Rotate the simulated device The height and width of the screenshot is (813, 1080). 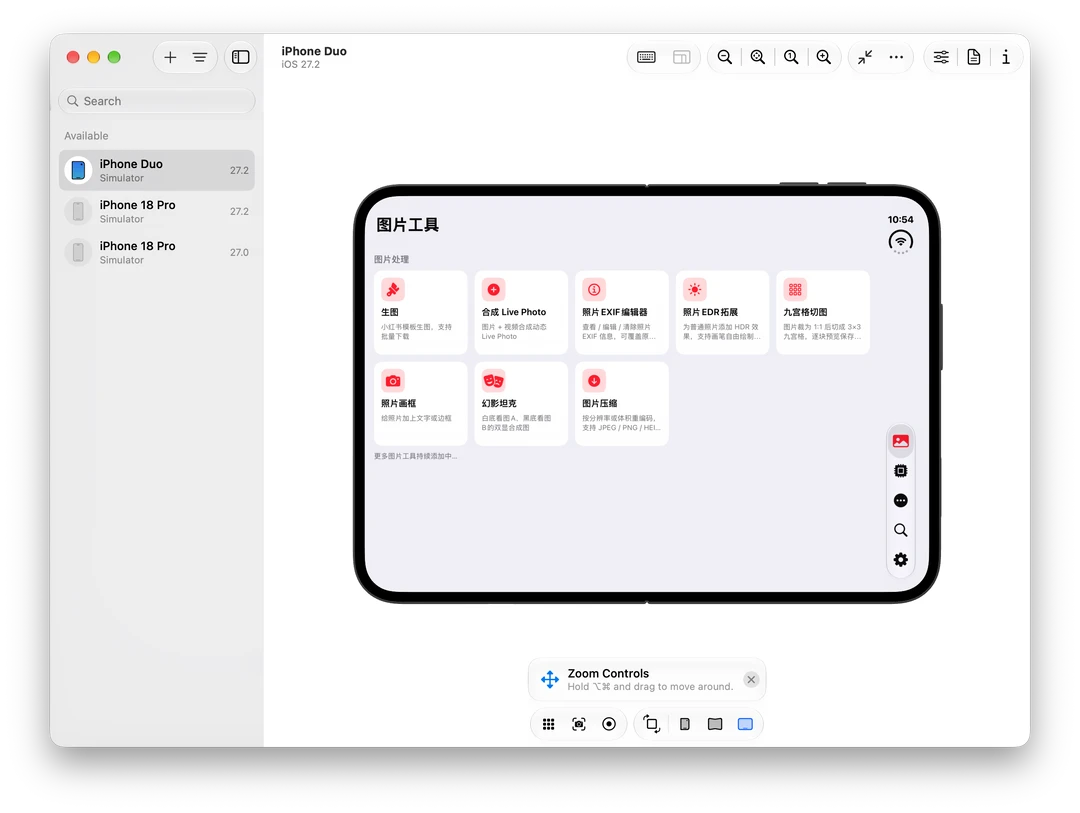coord(652,724)
